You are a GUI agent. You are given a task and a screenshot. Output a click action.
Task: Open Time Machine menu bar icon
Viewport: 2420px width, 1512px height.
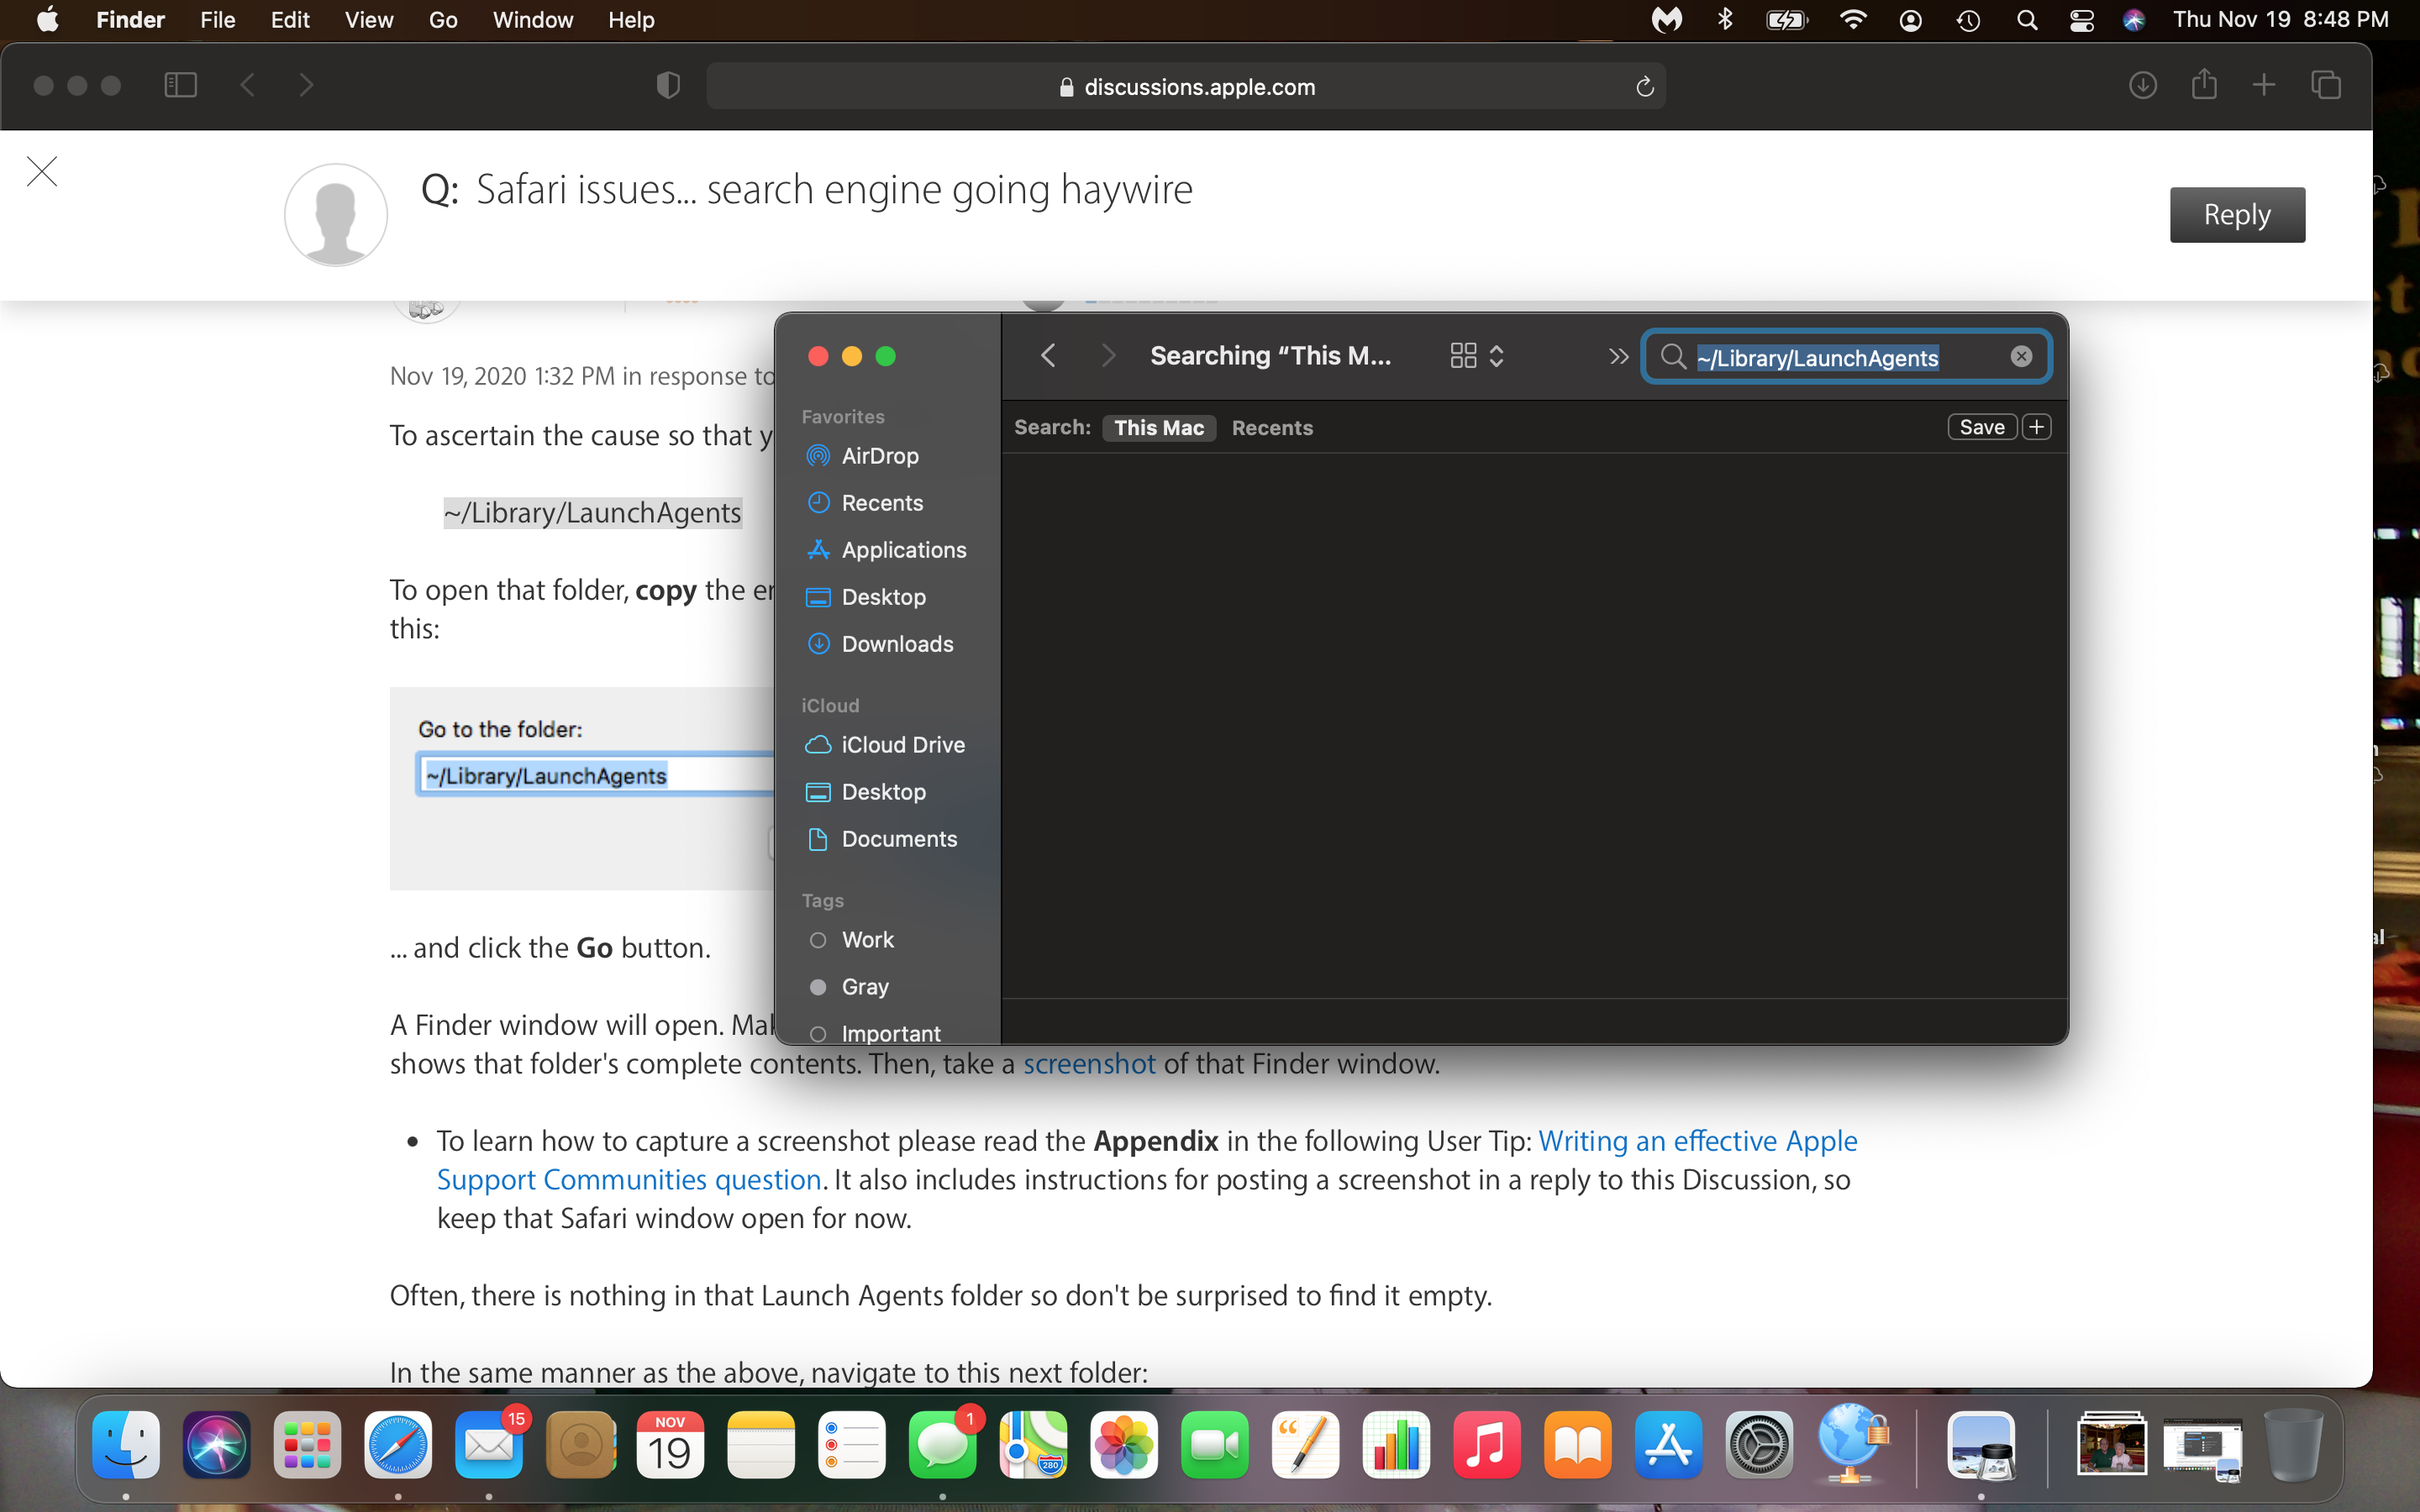coord(1968,20)
